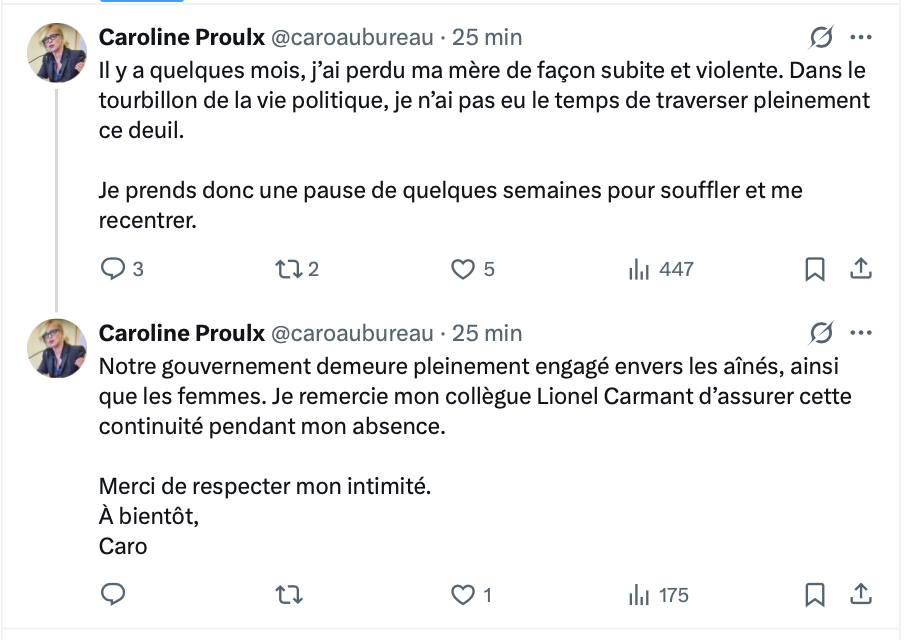Bookmark the second tweet
The height and width of the screenshot is (640, 918).
tap(815, 595)
